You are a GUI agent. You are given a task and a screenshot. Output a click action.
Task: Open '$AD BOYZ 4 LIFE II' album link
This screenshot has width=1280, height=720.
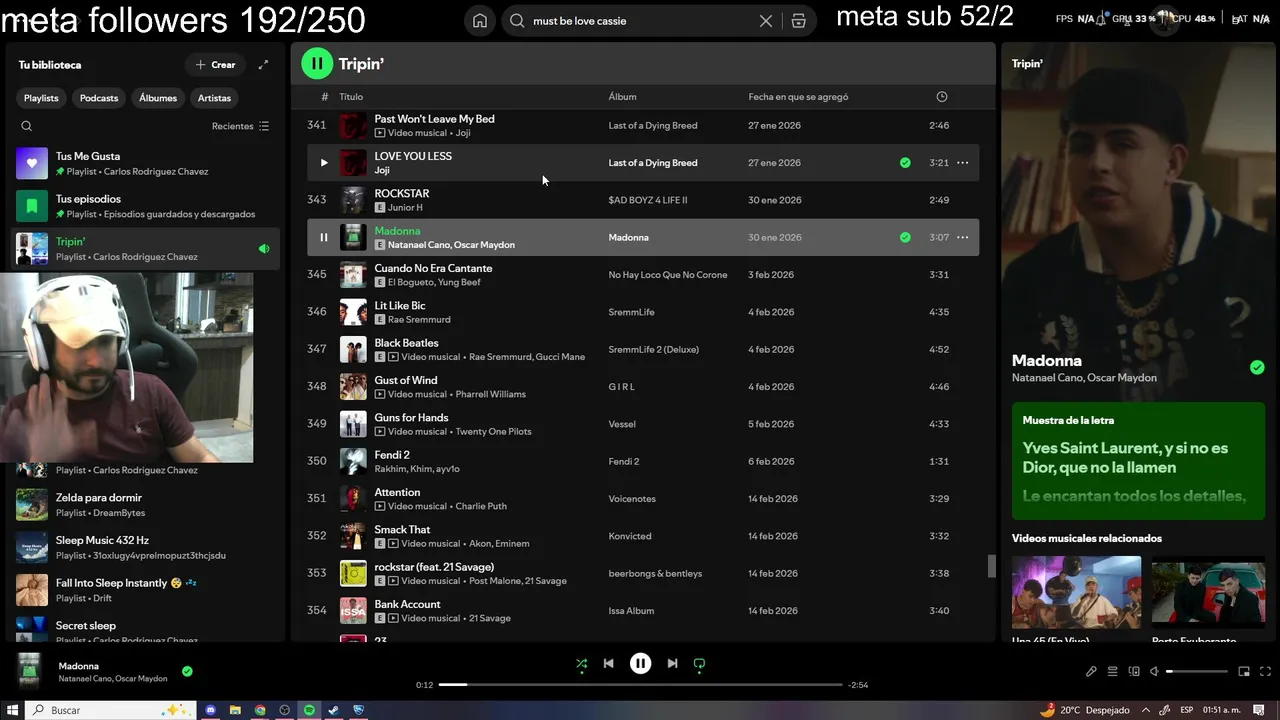click(647, 200)
